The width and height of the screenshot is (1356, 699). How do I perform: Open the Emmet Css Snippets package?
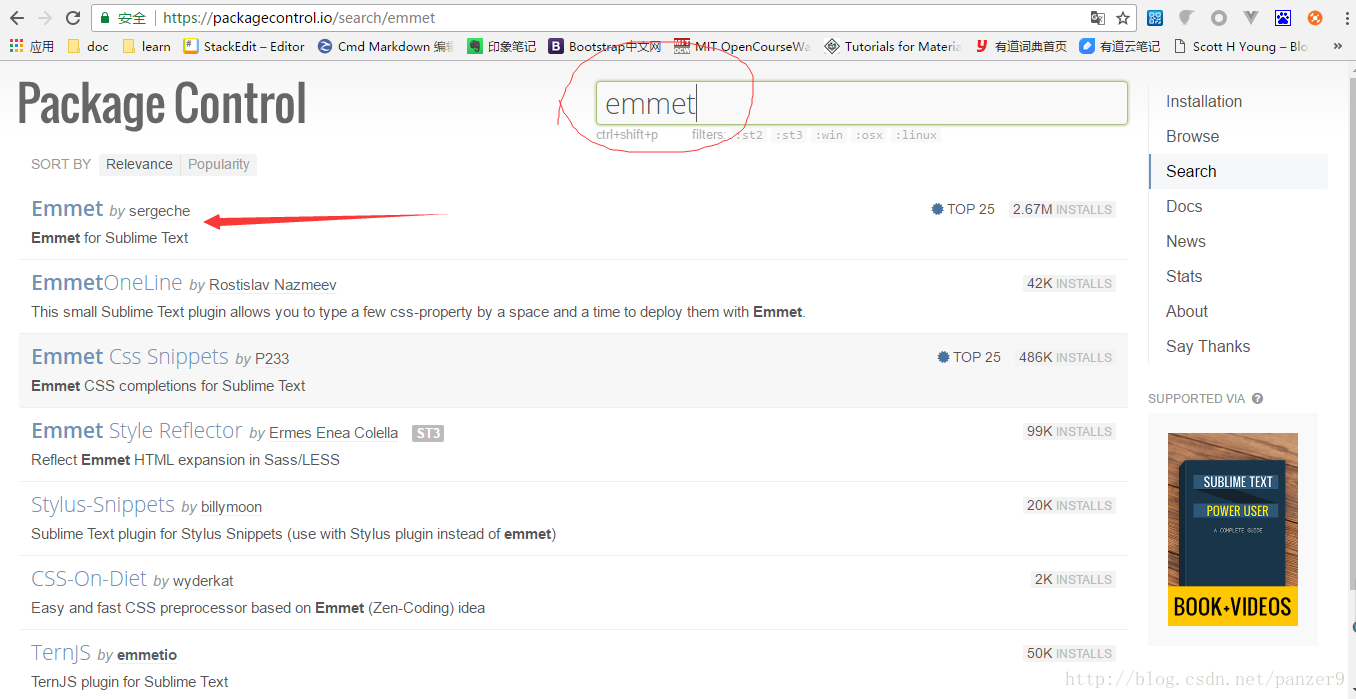[x=130, y=357]
